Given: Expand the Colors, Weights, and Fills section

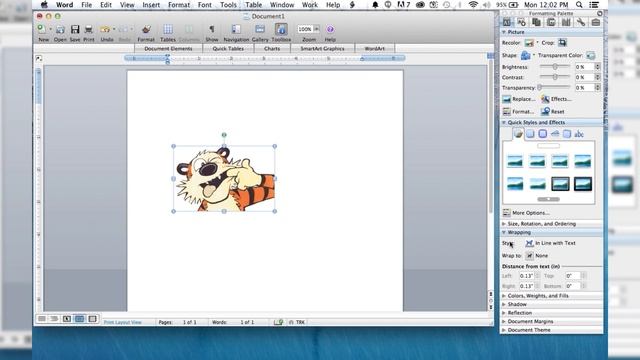Looking at the screenshot, I should tap(504, 296).
